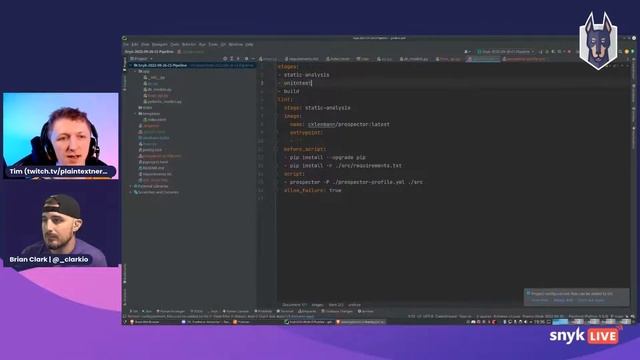Open the Window menu
The image size is (640, 360).
pos(236,44)
